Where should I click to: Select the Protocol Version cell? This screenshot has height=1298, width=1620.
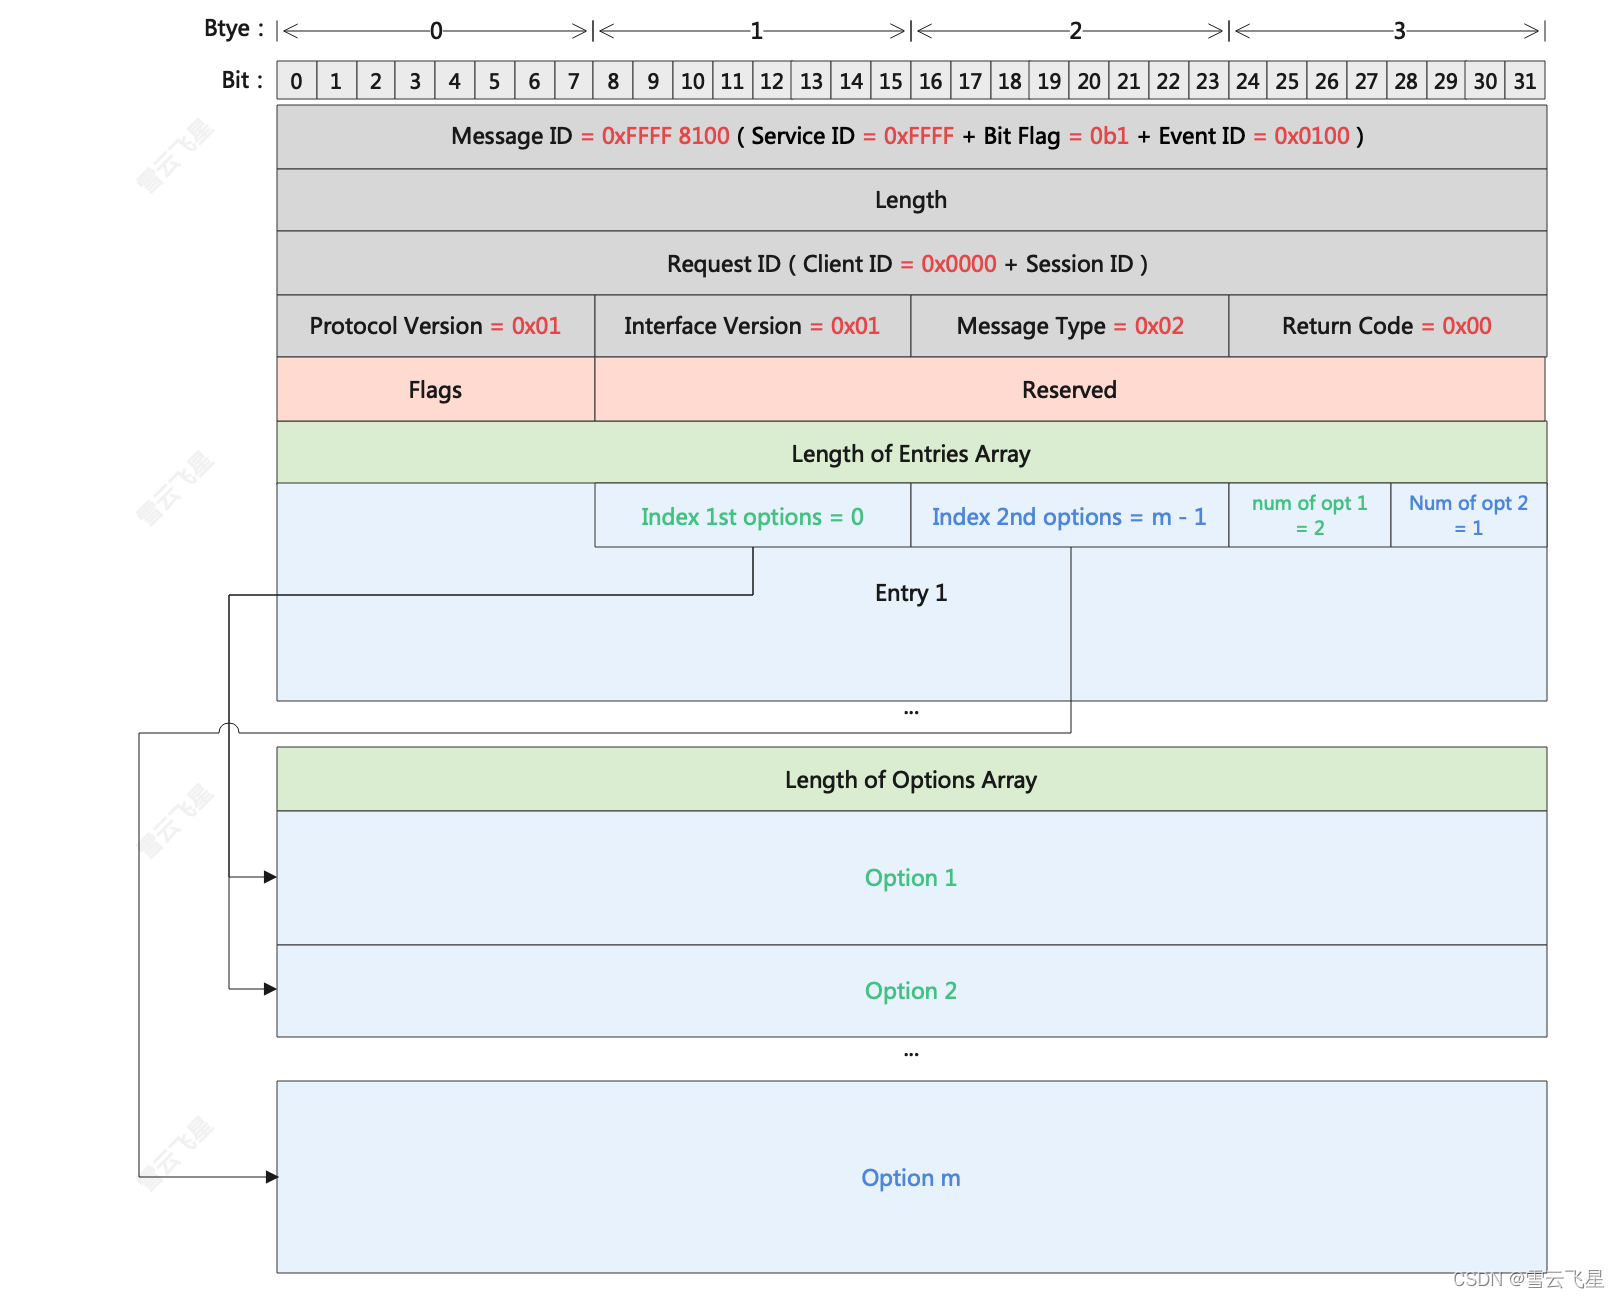click(435, 326)
